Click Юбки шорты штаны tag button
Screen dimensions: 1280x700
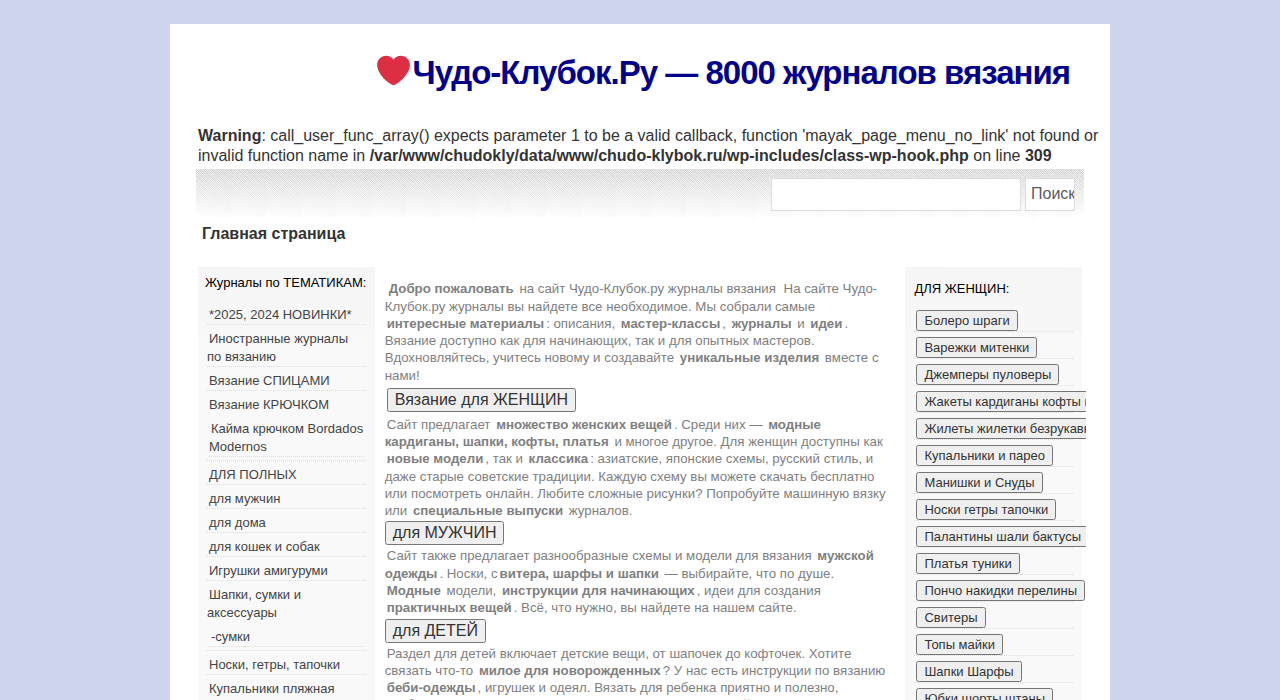click(x=984, y=694)
